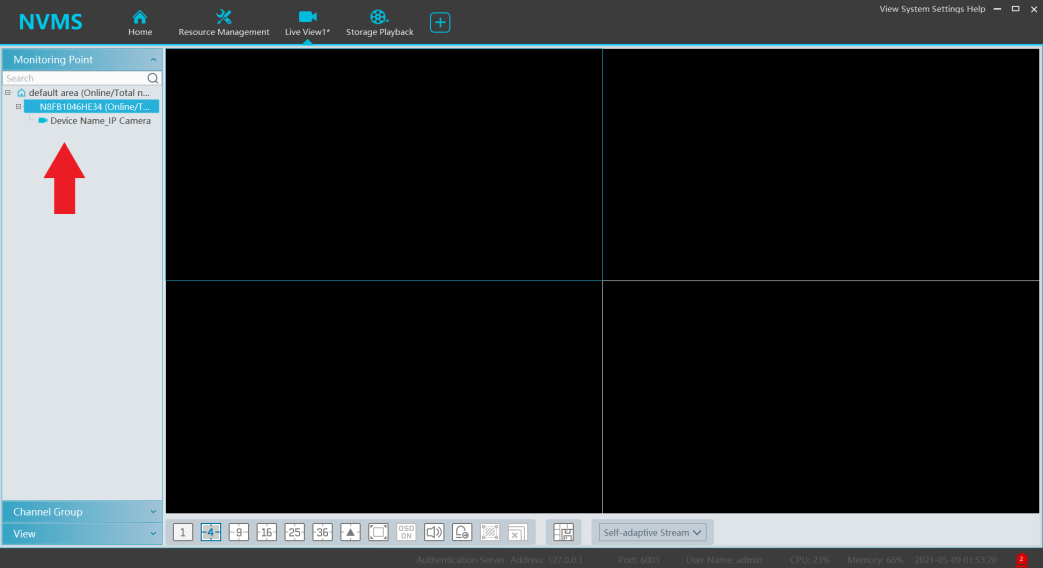Click the add new tab plus icon
The width and height of the screenshot is (1043, 568).
(x=440, y=22)
